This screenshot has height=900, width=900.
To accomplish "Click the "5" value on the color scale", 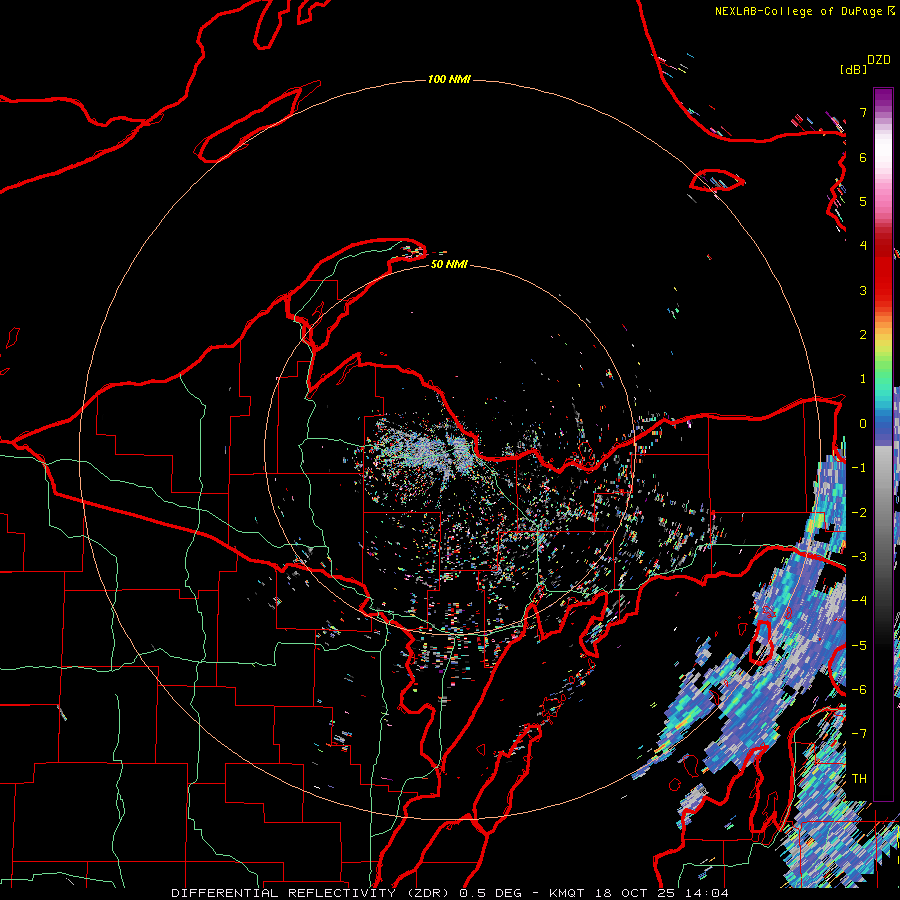I will [863, 201].
